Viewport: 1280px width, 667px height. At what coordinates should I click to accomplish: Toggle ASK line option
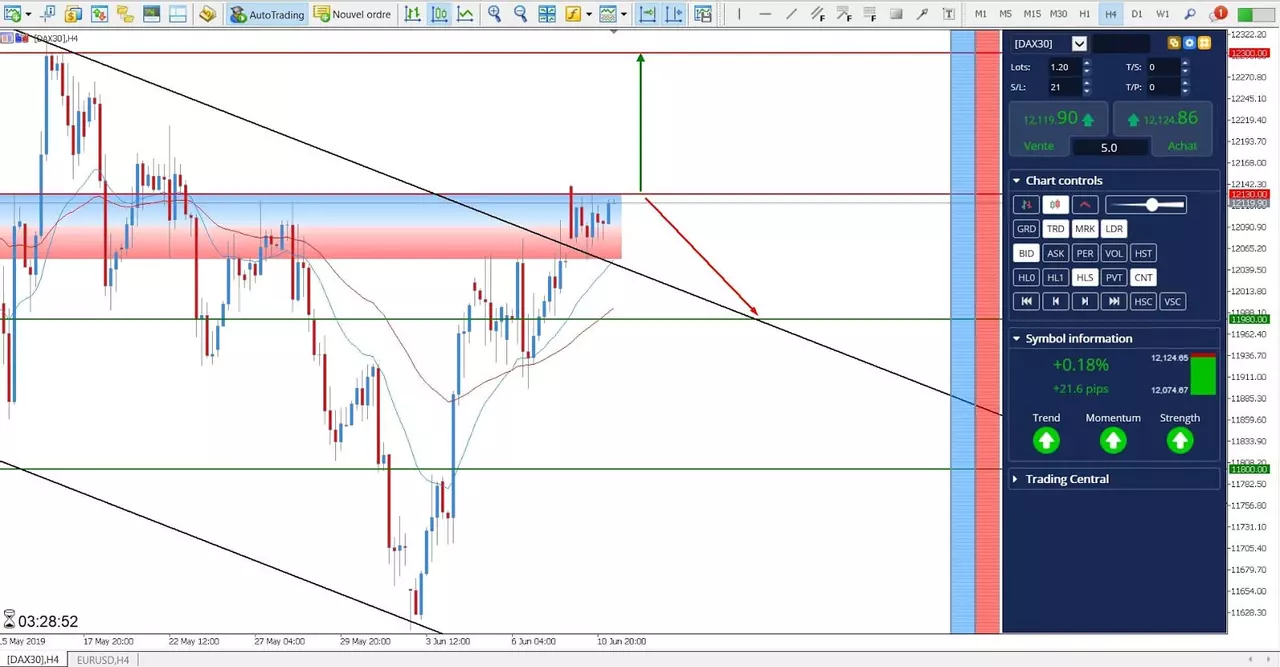click(x=1055, y=253)
